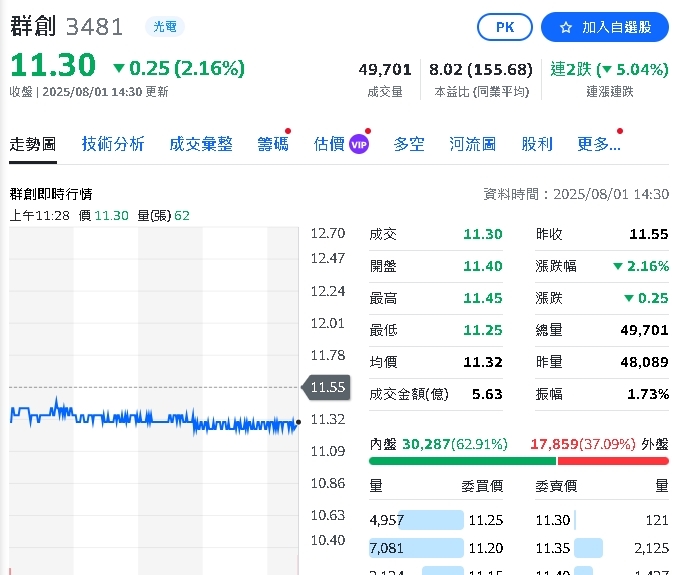Screen dimensions: 688x575
Task: Click the PK compare button
Action: pos(505,27)
